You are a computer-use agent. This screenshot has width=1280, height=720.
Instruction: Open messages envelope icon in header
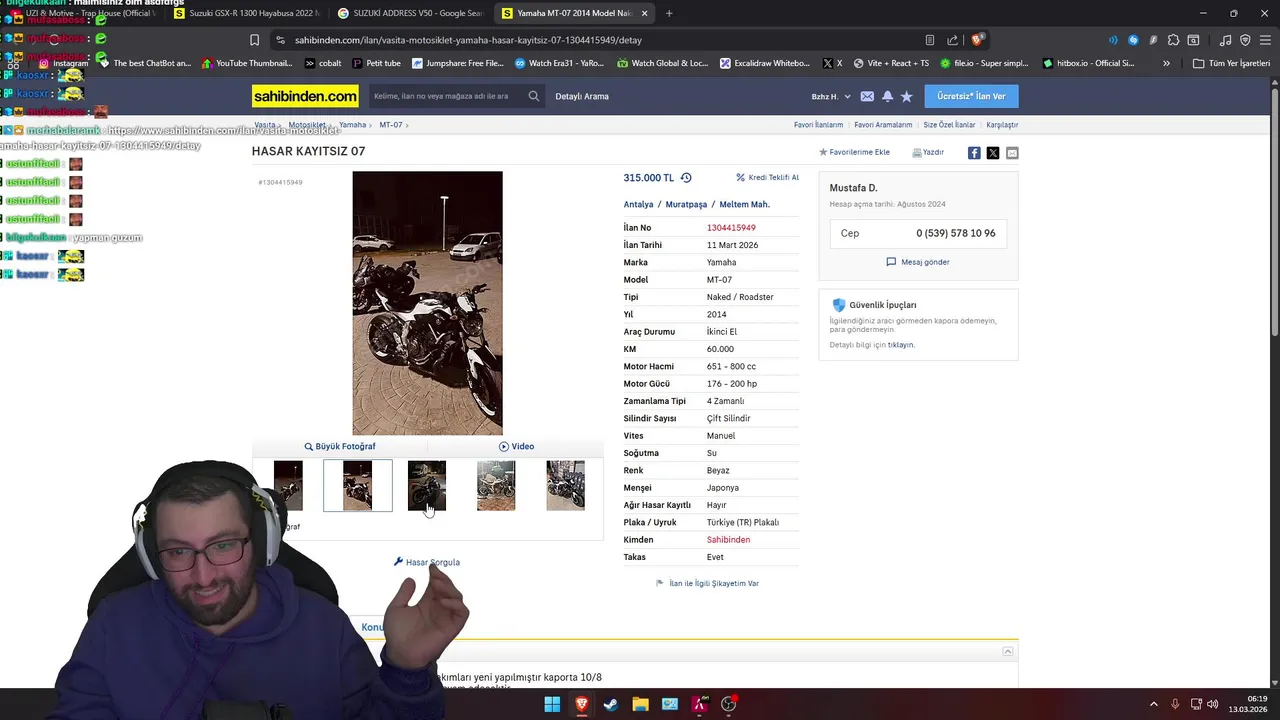point(867,96)
